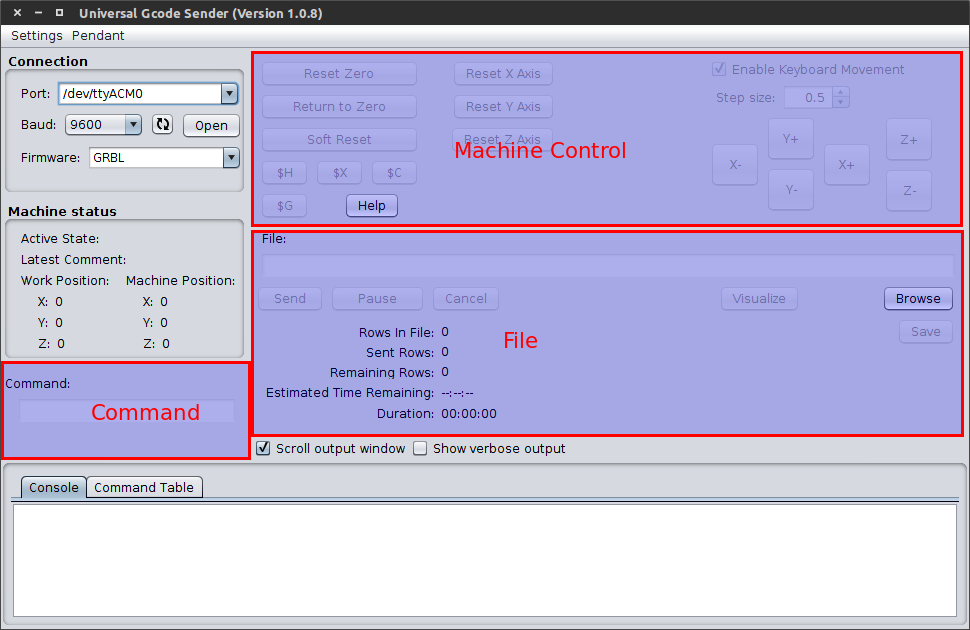Click the Machine Position label
This screenshot has width=970, height=630.
click(181, 281)
